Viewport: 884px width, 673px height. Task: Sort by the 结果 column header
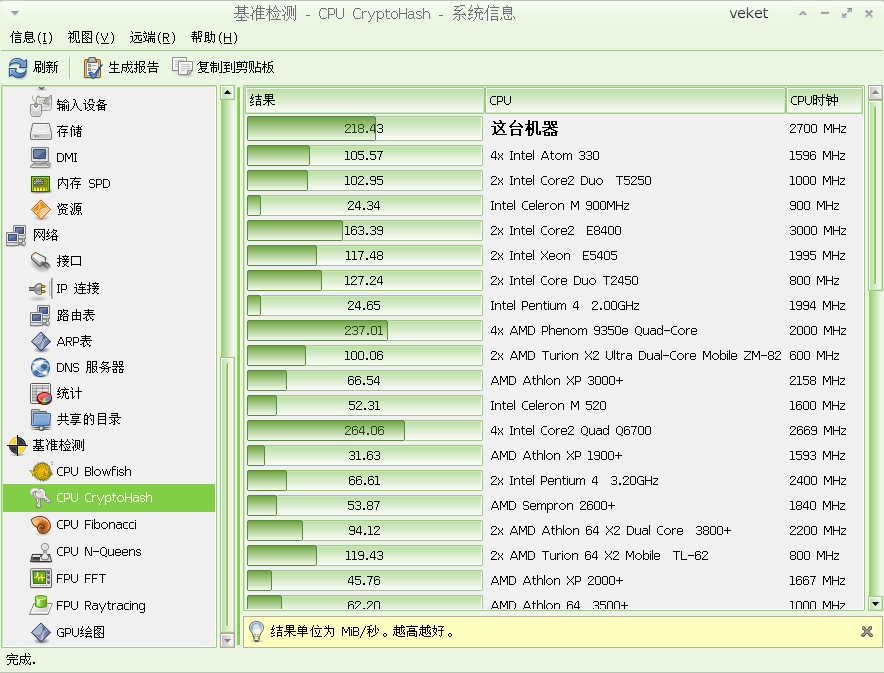point(365,100)
